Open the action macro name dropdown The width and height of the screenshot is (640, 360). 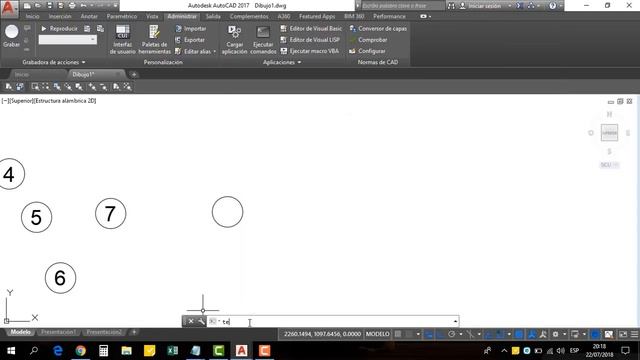(x=93, y=40)
